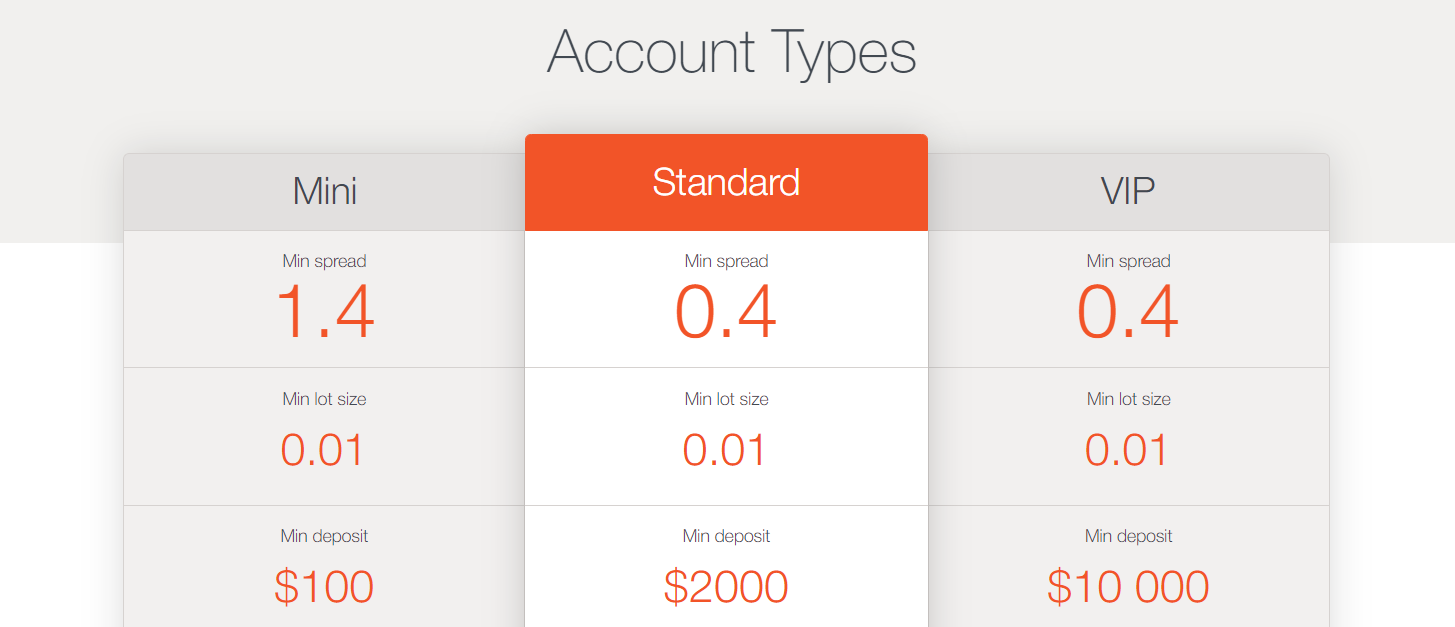This screenshot has height=627, width=1455.
Task: Click the VIP $10 000 min deposit value
Action: click(1128, 586)
